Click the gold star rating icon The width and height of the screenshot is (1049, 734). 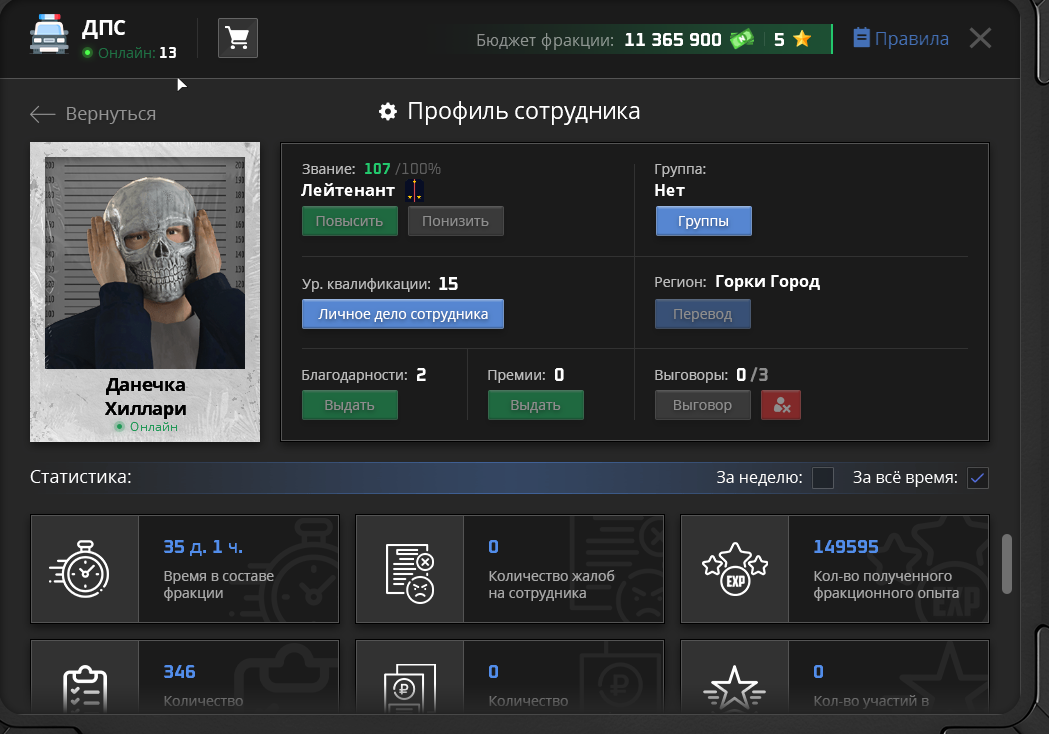801,40
